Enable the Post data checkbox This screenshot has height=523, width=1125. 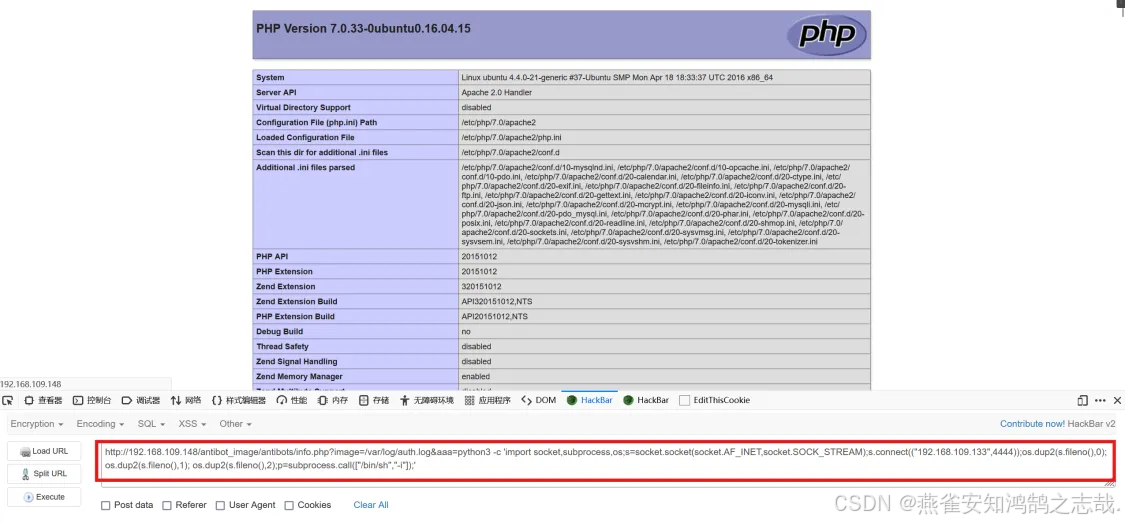pos(105,505)
